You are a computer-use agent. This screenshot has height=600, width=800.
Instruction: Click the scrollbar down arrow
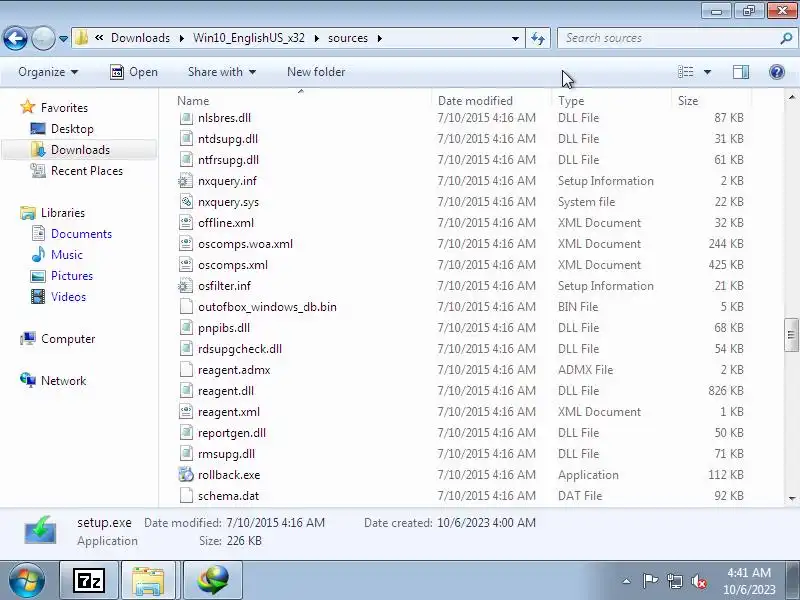791,498
